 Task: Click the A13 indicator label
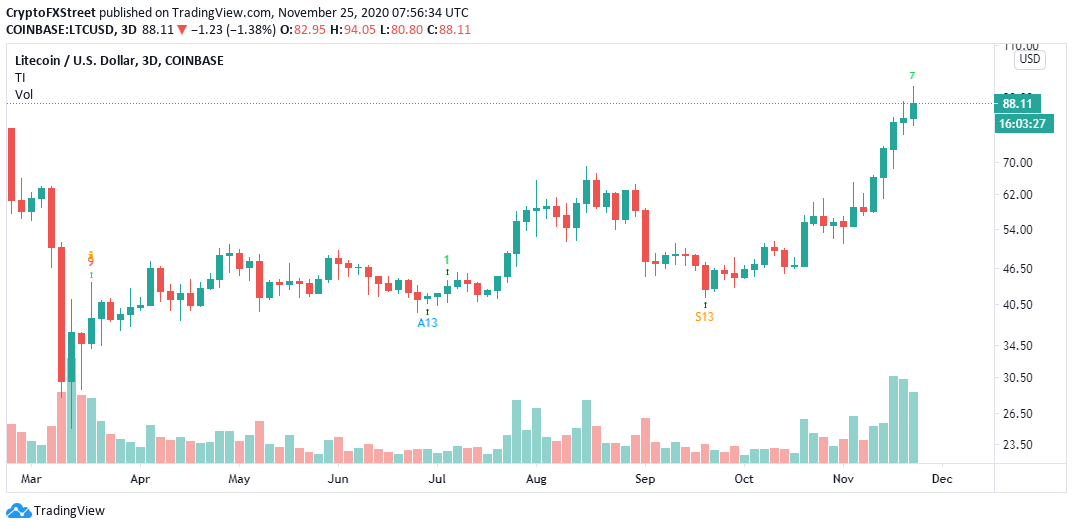(428, 322)
